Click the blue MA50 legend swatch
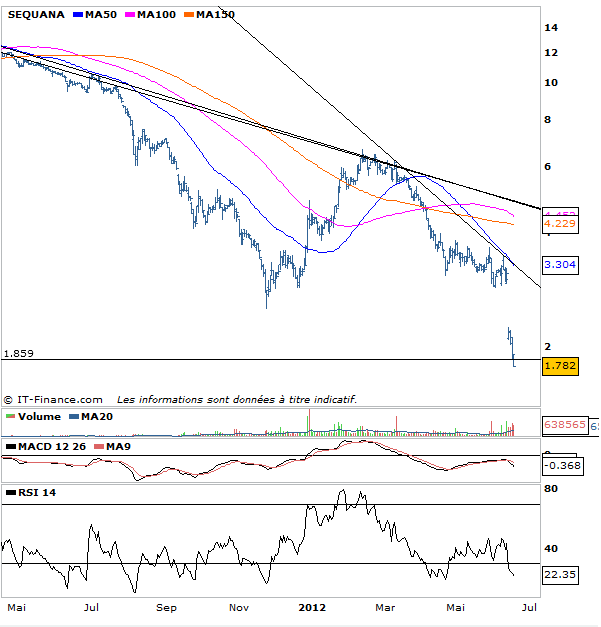Screen dimensions: 601x627 click(x=77, y=15)
